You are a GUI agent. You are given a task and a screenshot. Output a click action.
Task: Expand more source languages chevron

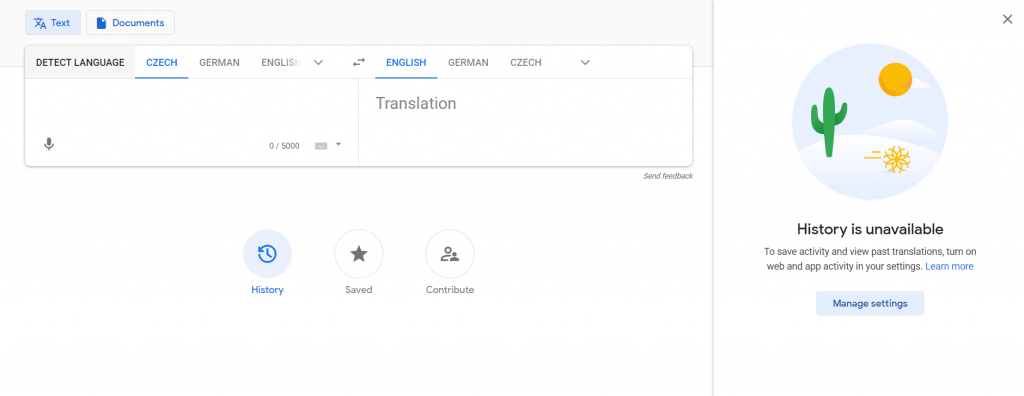coord(318,63)
